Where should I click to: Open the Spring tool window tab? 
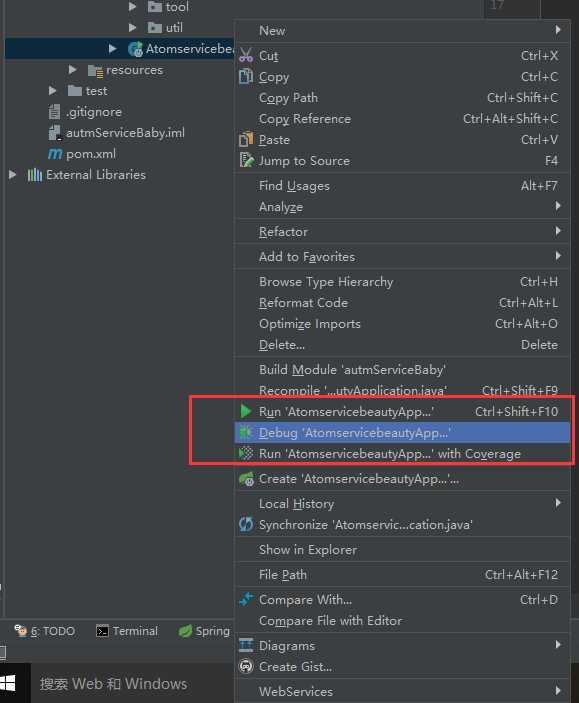(x=204, y=631)
